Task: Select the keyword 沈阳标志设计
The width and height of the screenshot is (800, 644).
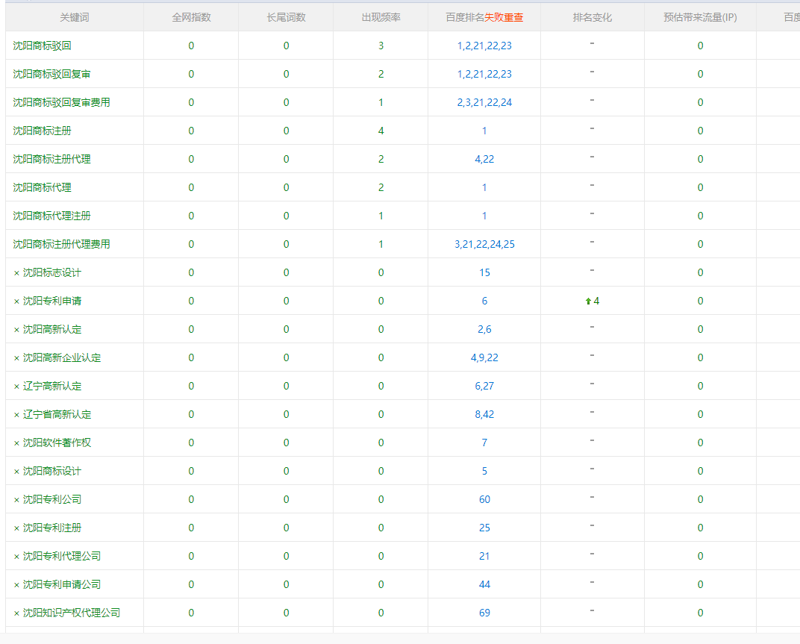Action: click(52, 273)
